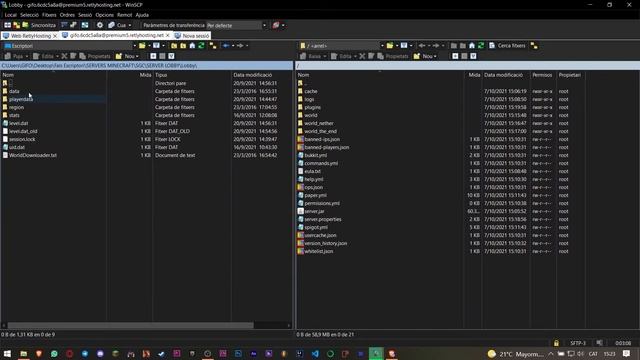Click the local delete X icon
Viewport: 640px width, 360px height.
coord(64,56)
